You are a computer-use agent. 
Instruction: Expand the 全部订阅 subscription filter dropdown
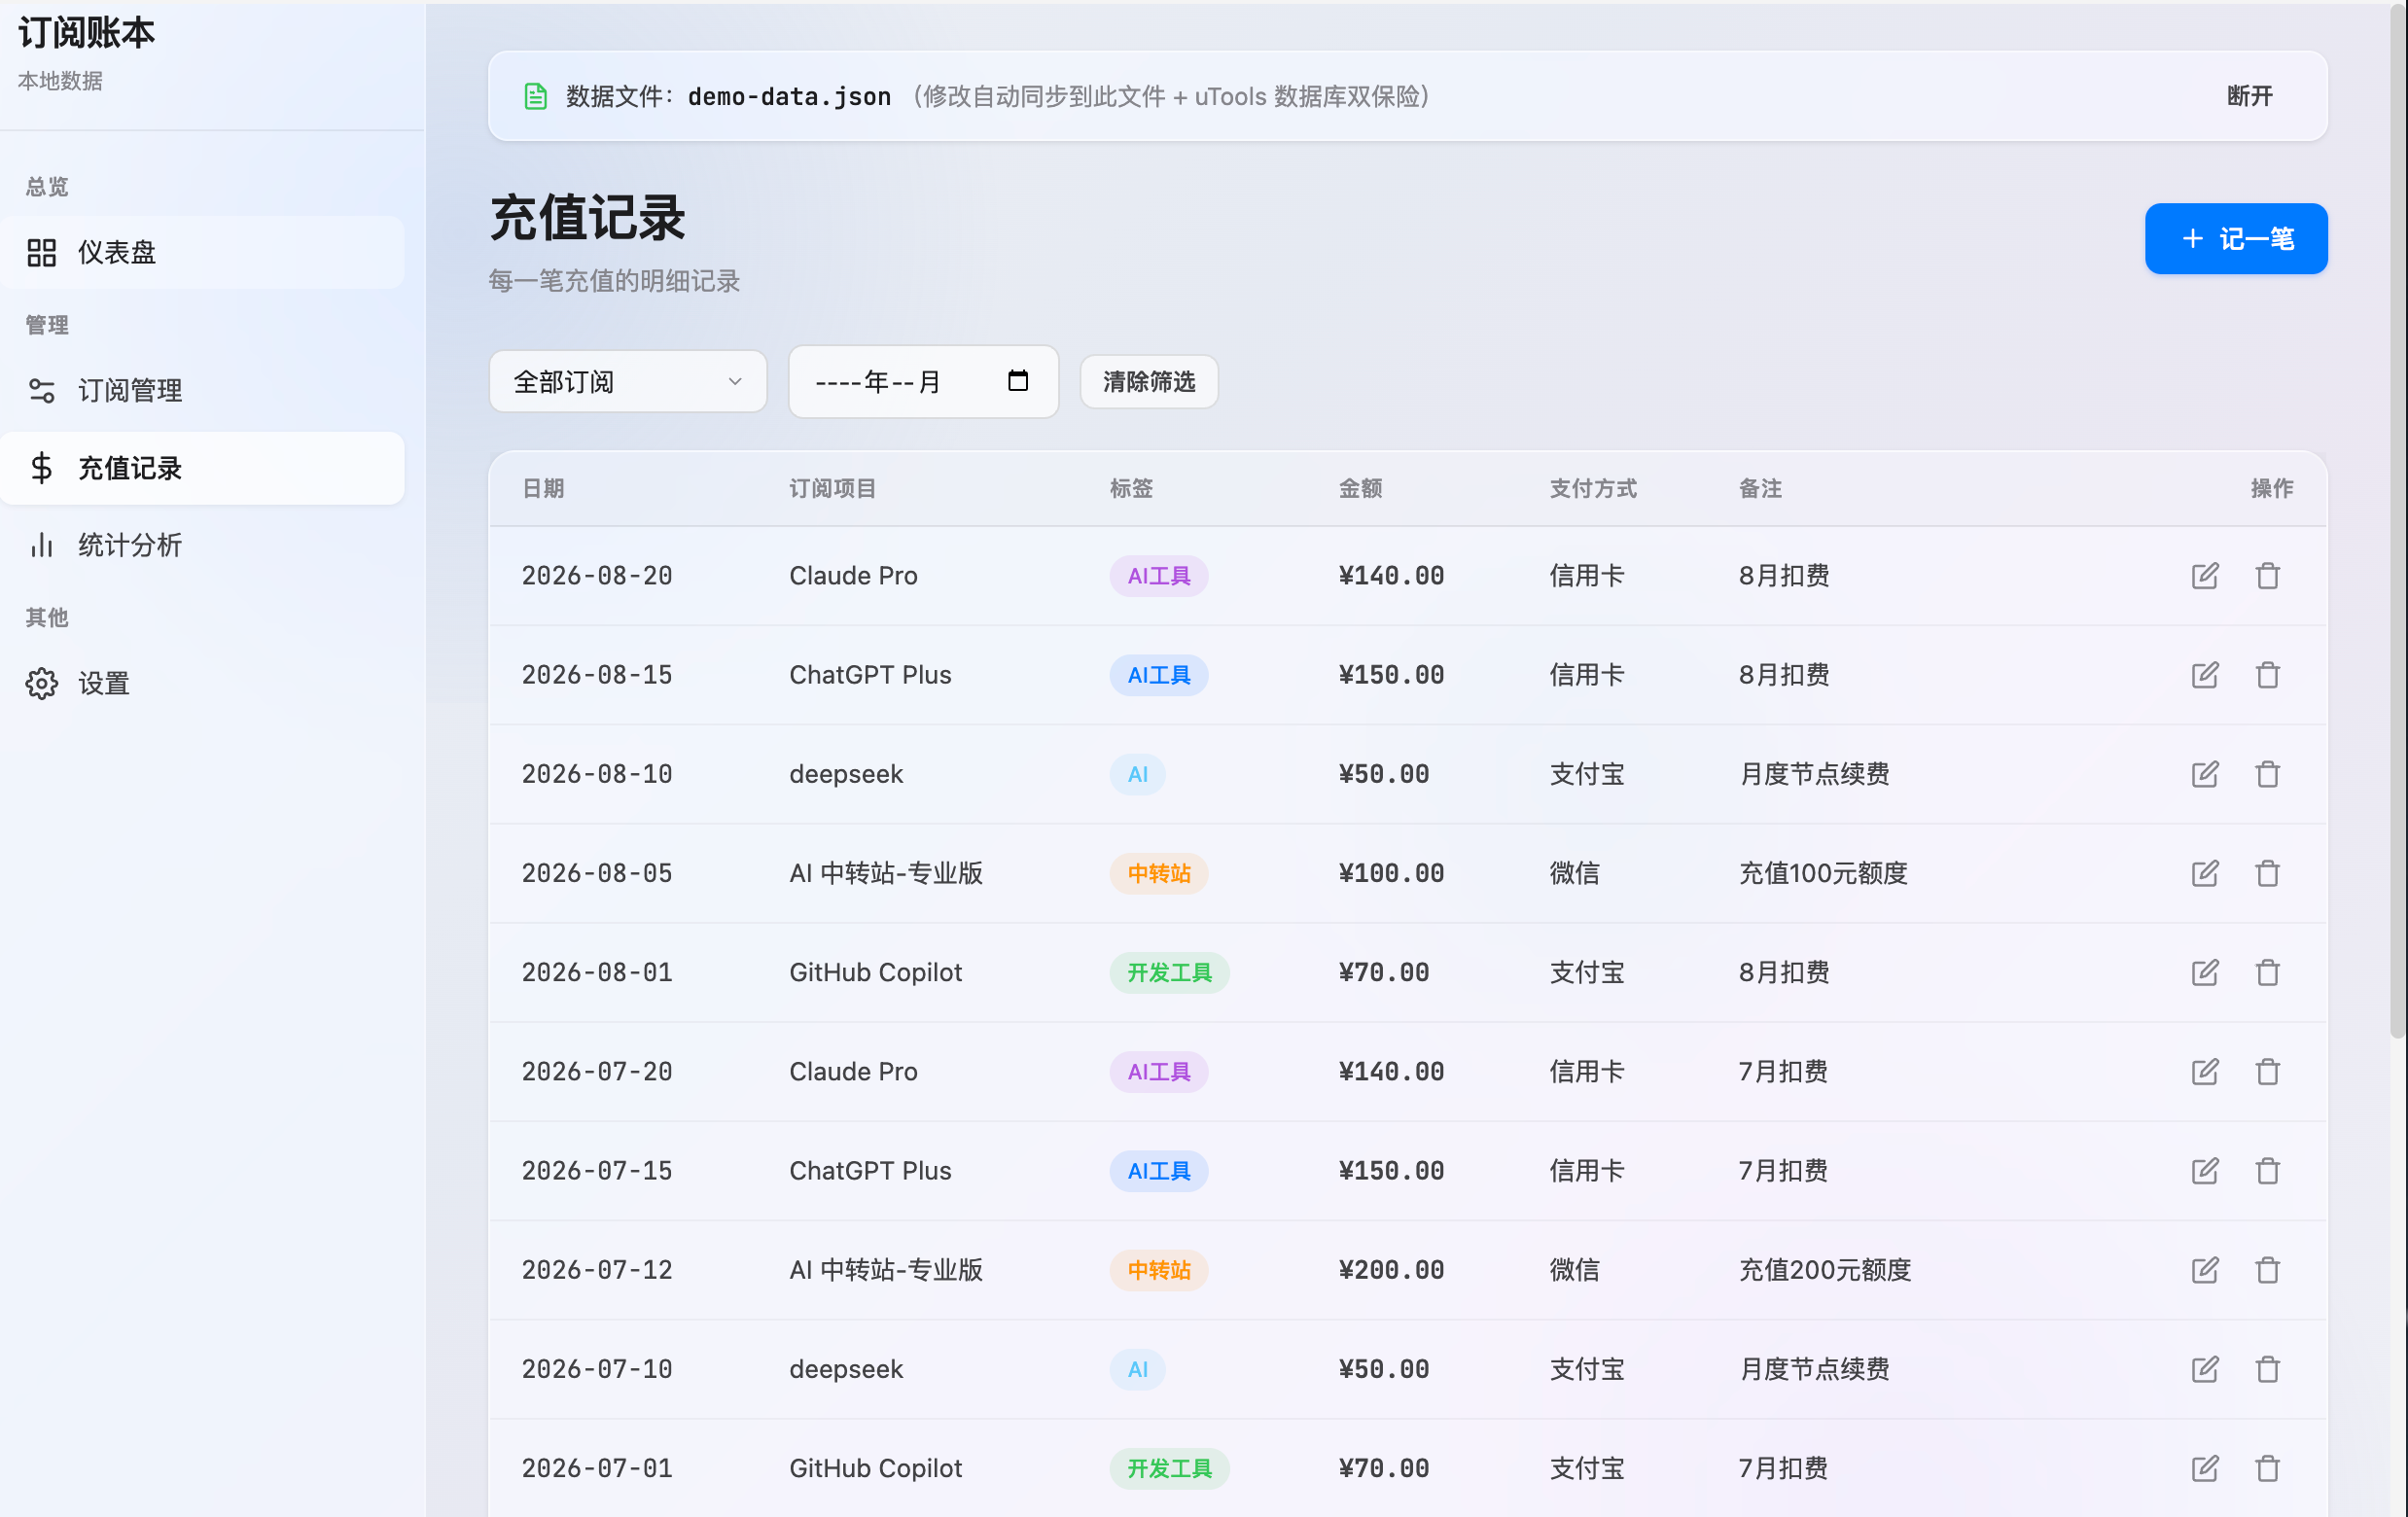pyautogui.click(x=628, y=381)
